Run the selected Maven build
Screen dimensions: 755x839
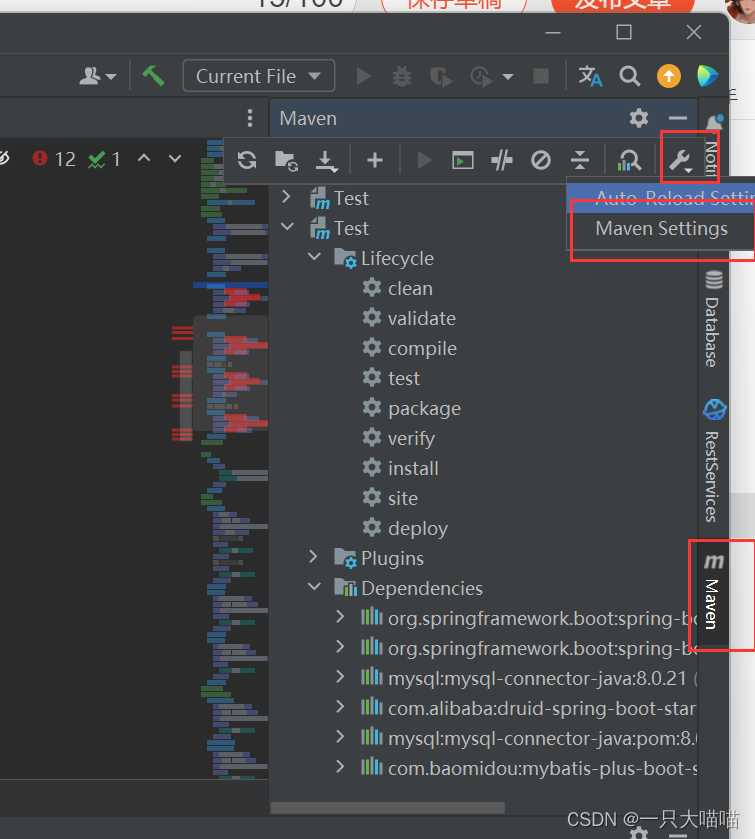[x=424, y=160]
